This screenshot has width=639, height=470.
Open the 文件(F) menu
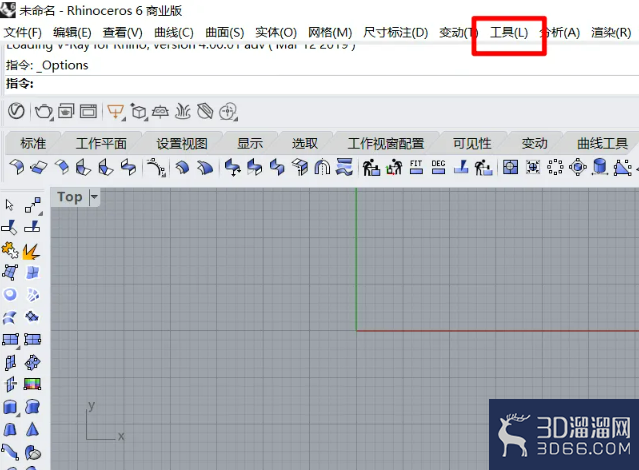[23, 32]
